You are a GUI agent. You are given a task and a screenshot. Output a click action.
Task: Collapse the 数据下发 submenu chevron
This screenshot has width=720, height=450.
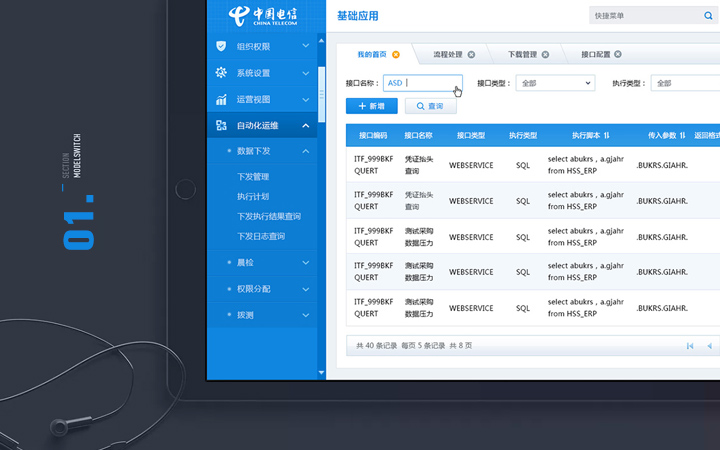pyautogui.click(x=305, y=151)
